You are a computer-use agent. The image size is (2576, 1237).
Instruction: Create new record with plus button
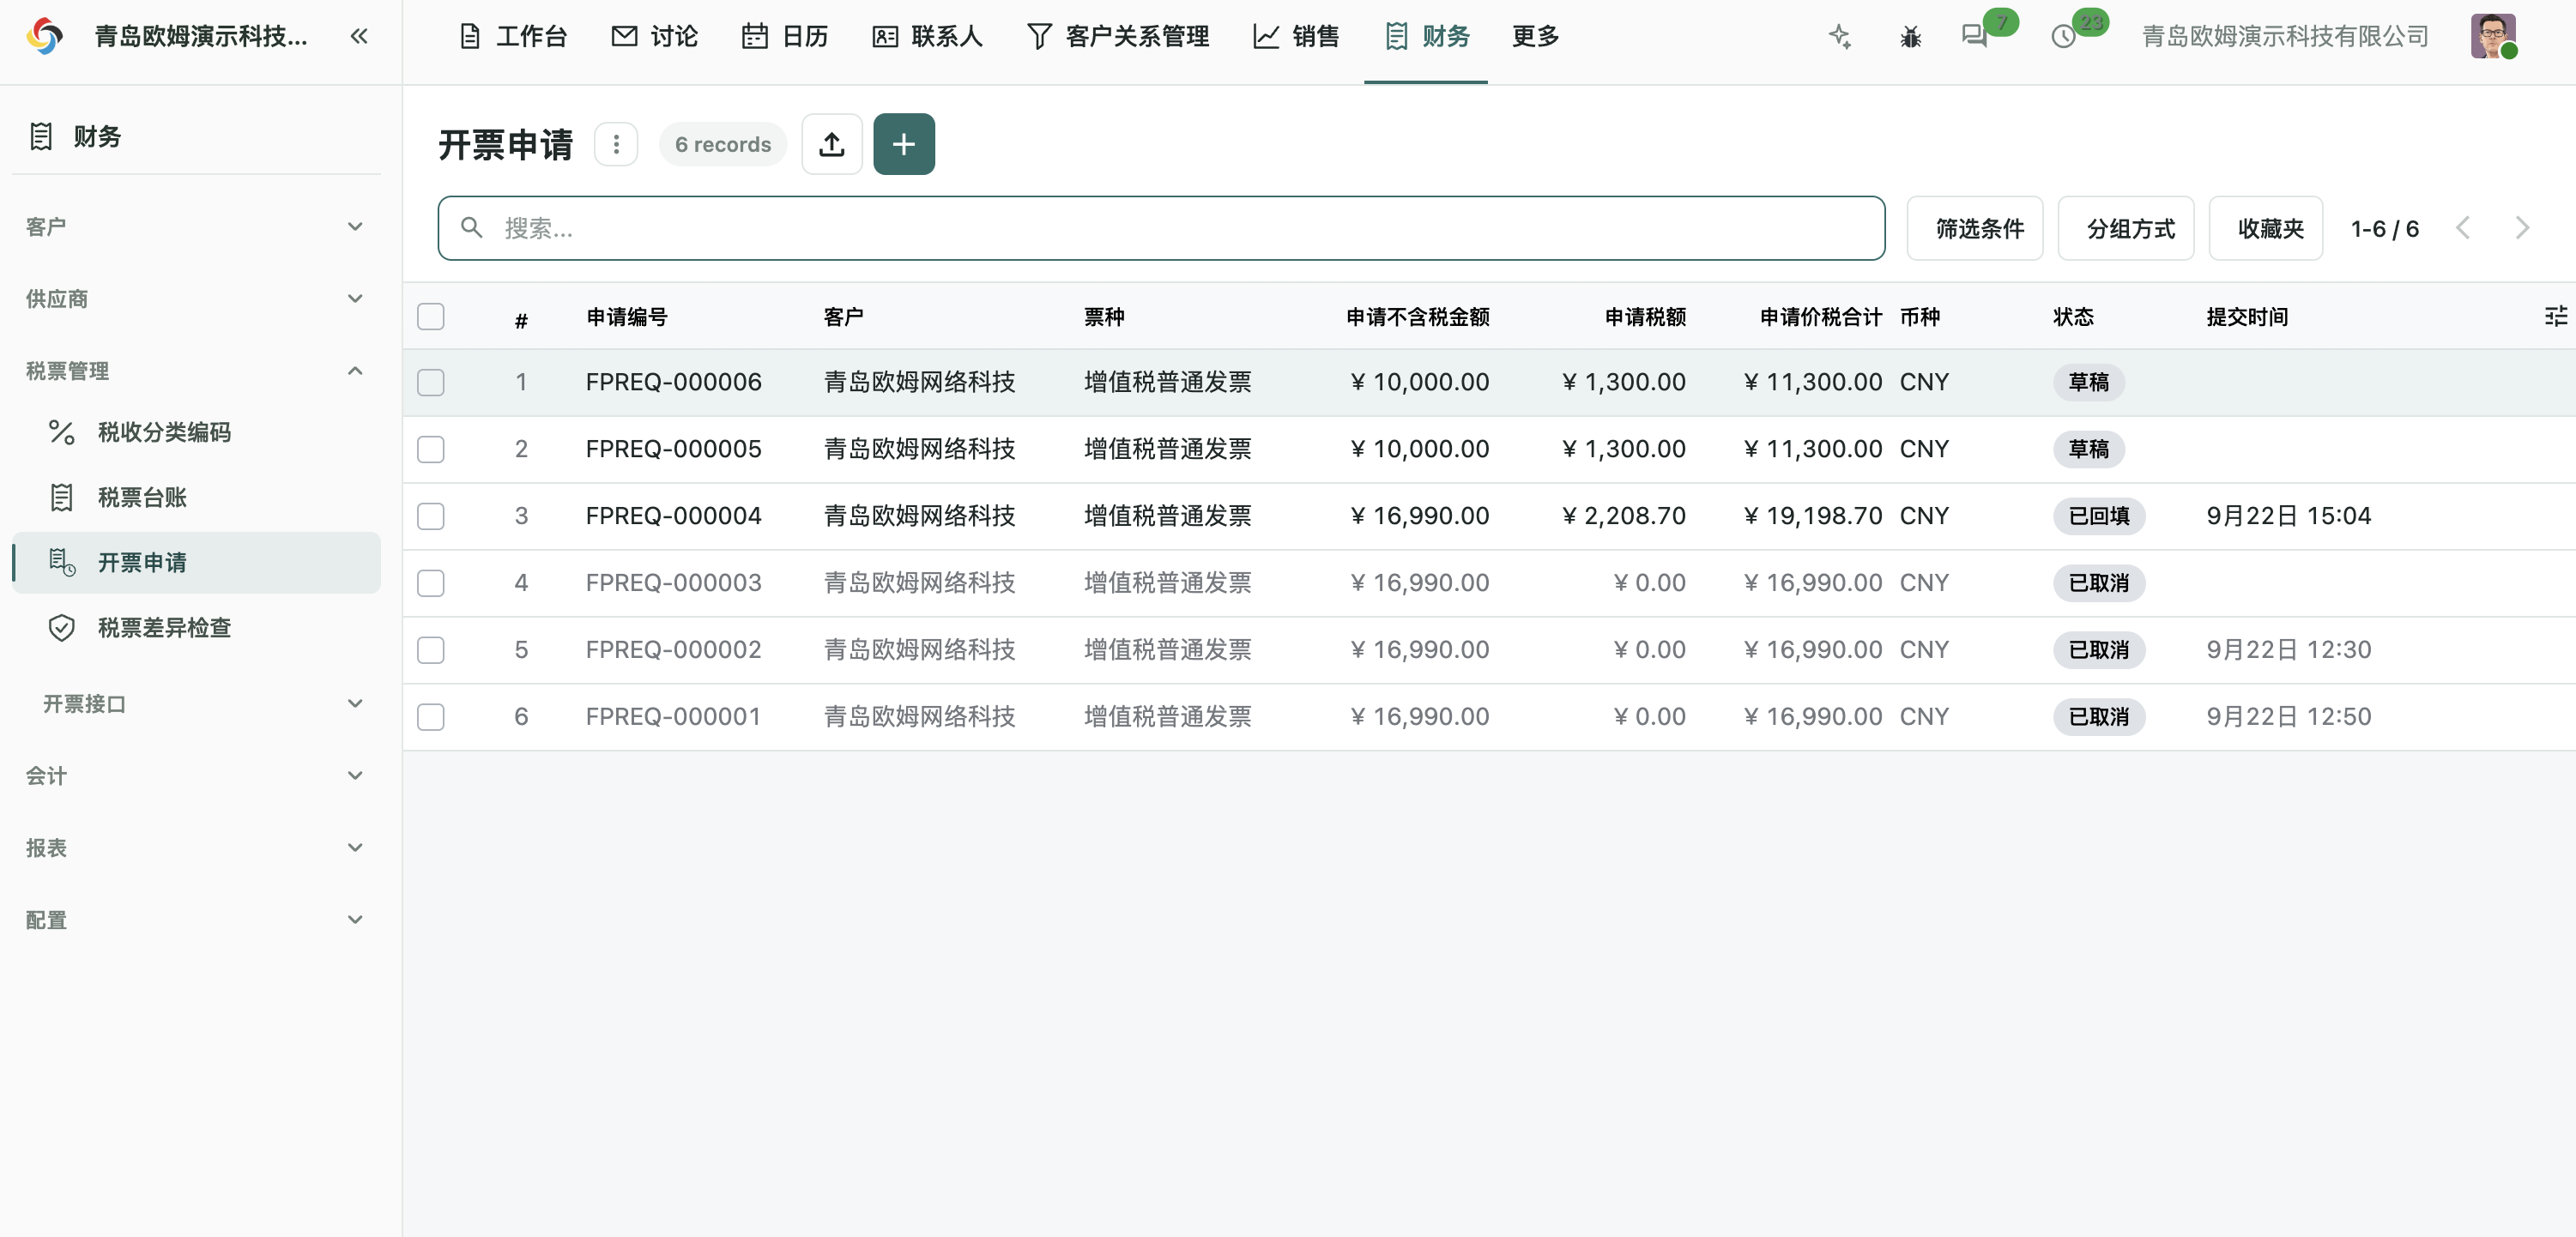tap(904, 144)
